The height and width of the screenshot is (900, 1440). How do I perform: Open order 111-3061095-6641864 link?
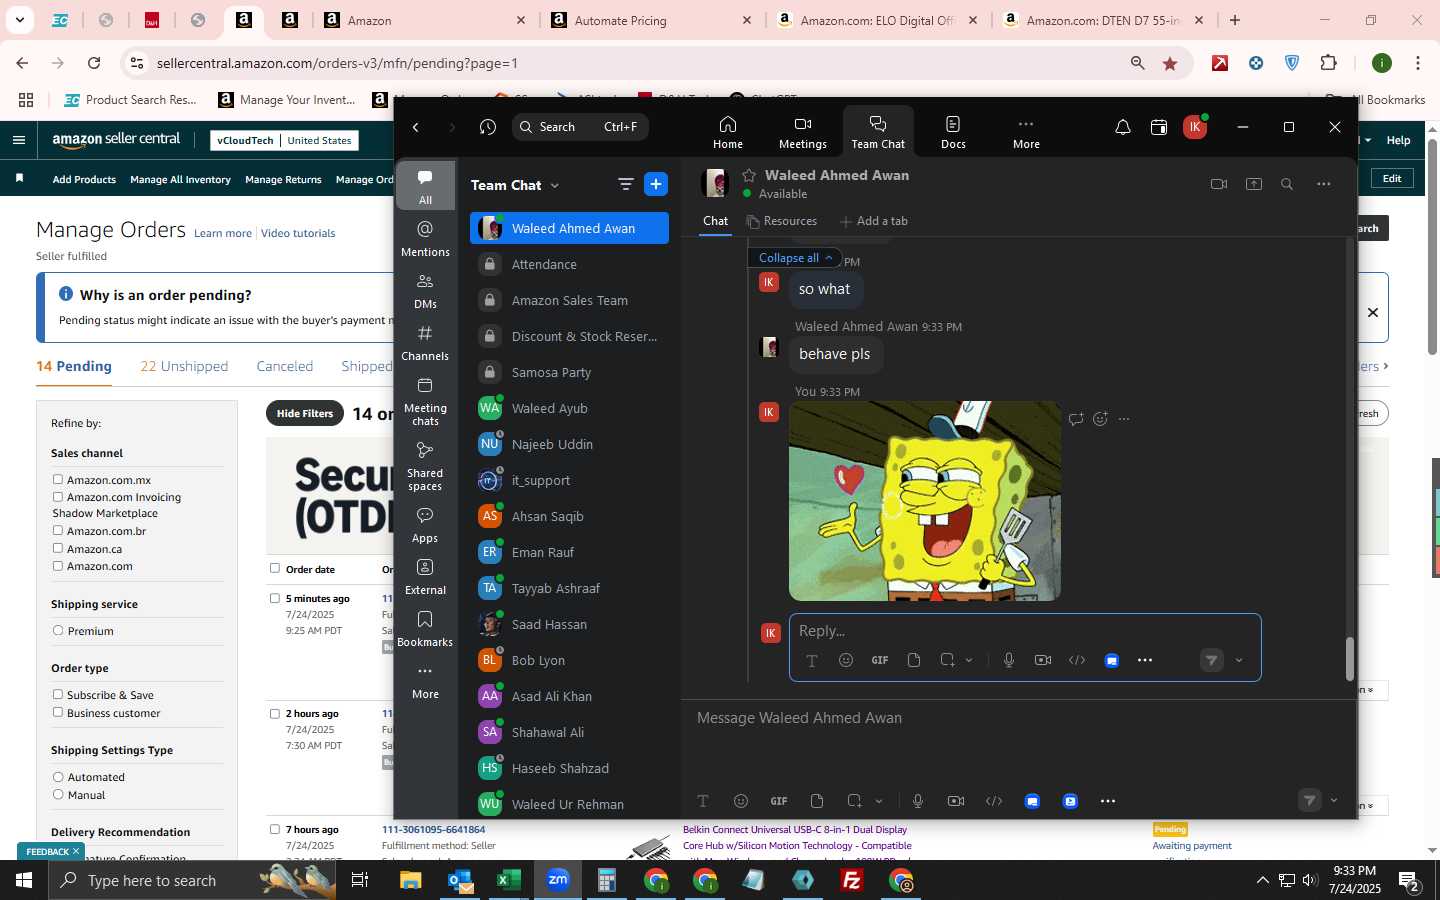tap(433, 829)
